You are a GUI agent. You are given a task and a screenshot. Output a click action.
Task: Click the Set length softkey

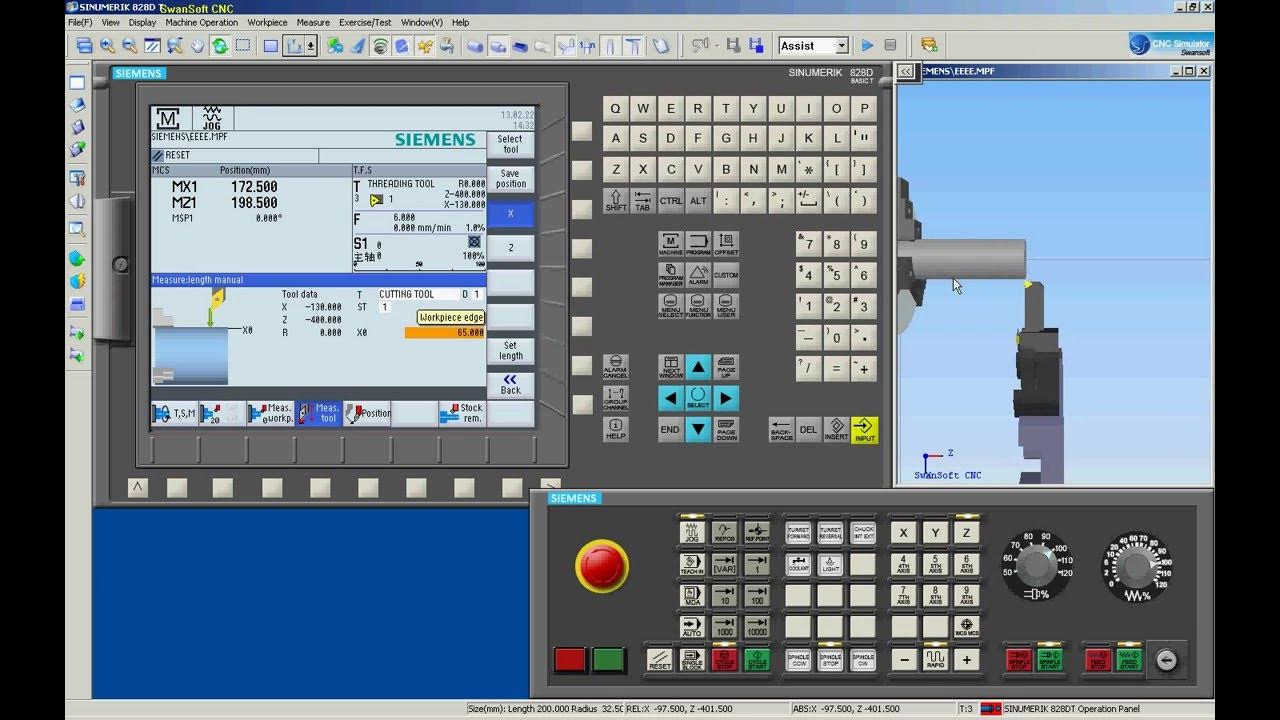[510, 351]
